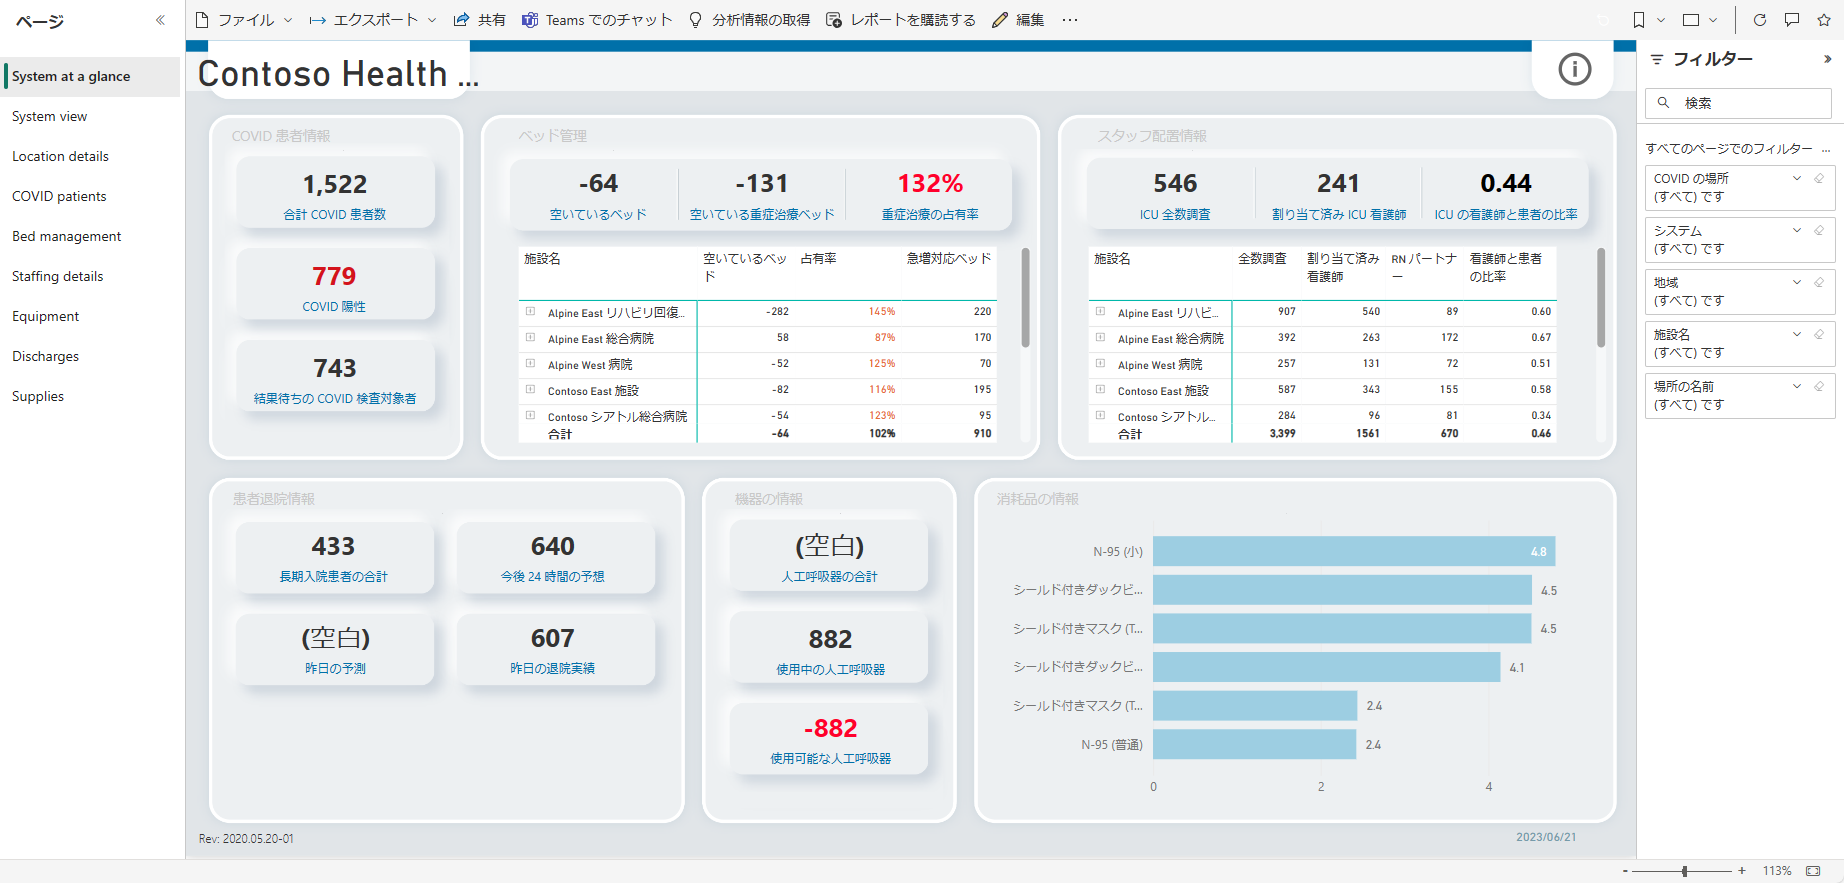Add report to favorites with star icon

click(x=1824, y=20)
